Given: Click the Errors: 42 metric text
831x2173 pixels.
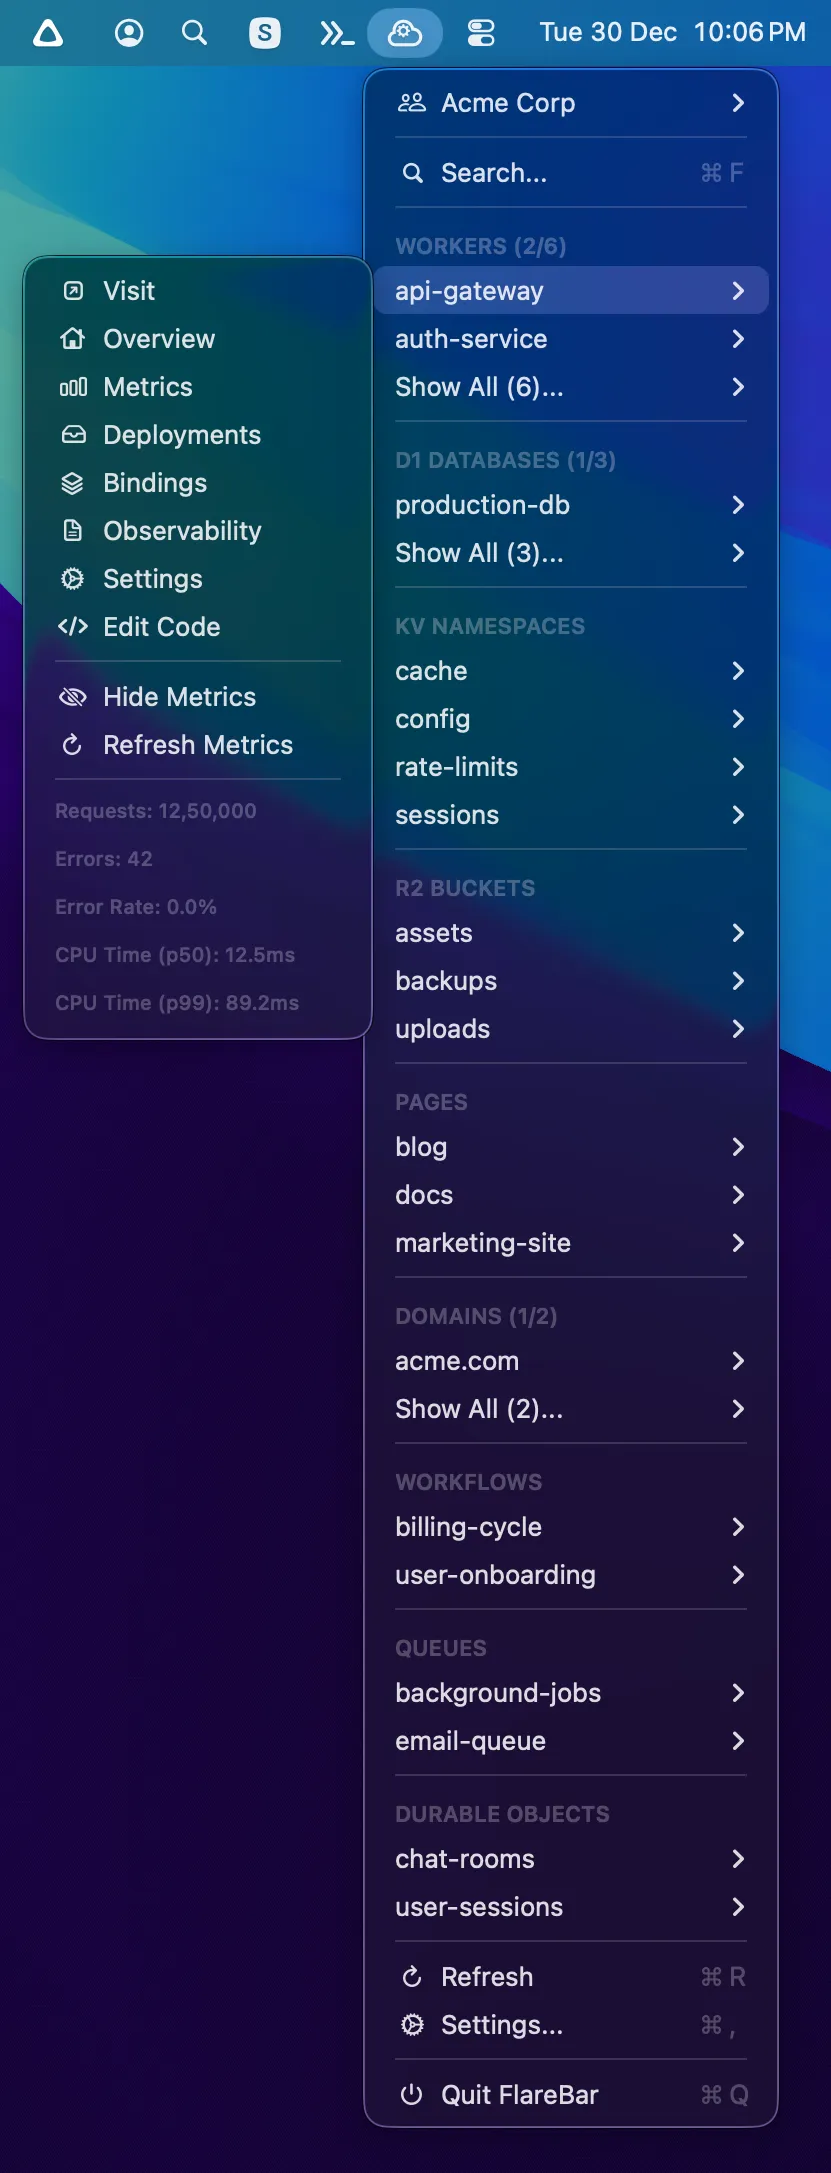Looking at the screenshot, I should 104,859.
